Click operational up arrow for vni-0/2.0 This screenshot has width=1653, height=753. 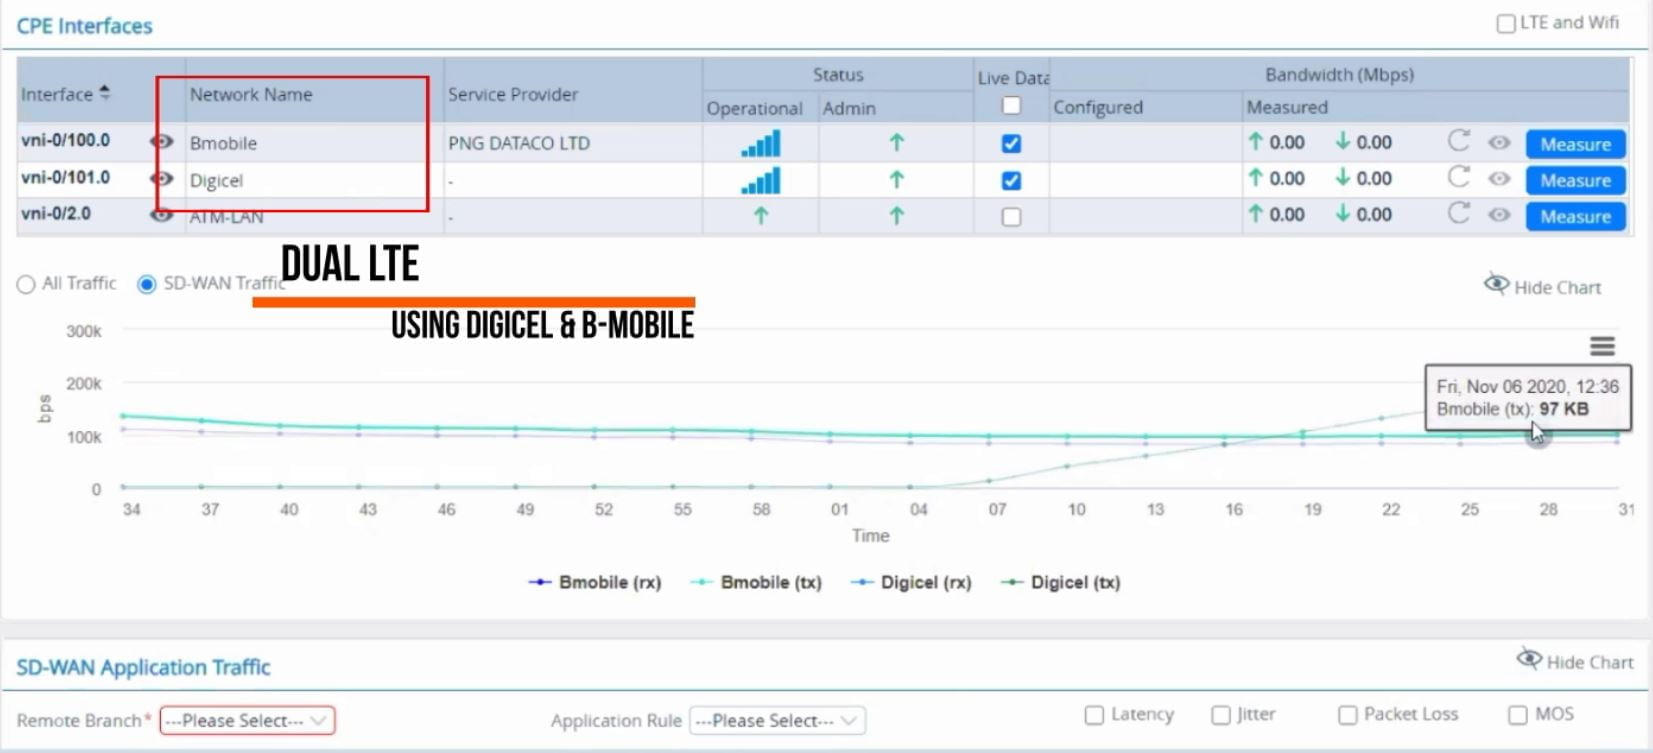(x=760, y=215)
